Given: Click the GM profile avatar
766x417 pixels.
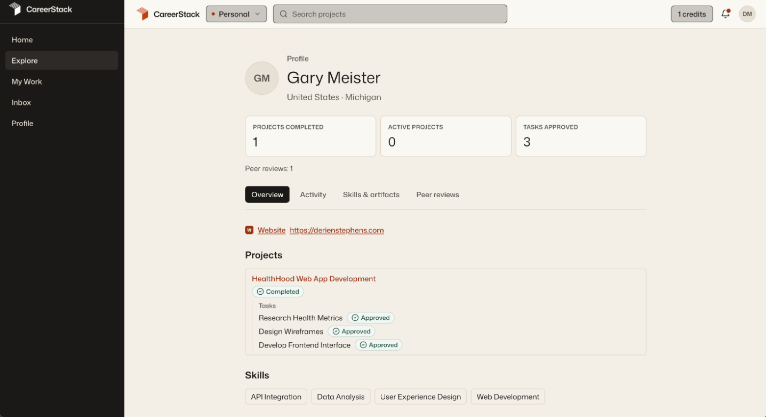Looking at the screenshot, I should tap(262, 78).
